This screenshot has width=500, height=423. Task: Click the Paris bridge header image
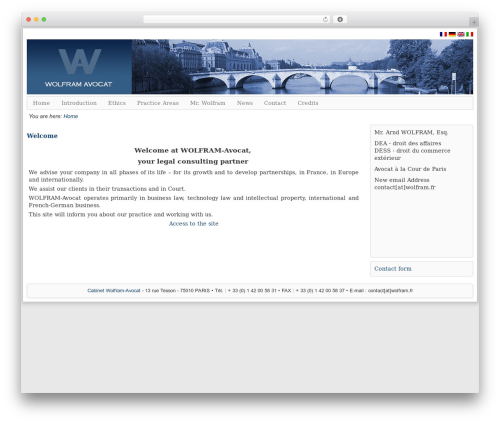point(302,67)
